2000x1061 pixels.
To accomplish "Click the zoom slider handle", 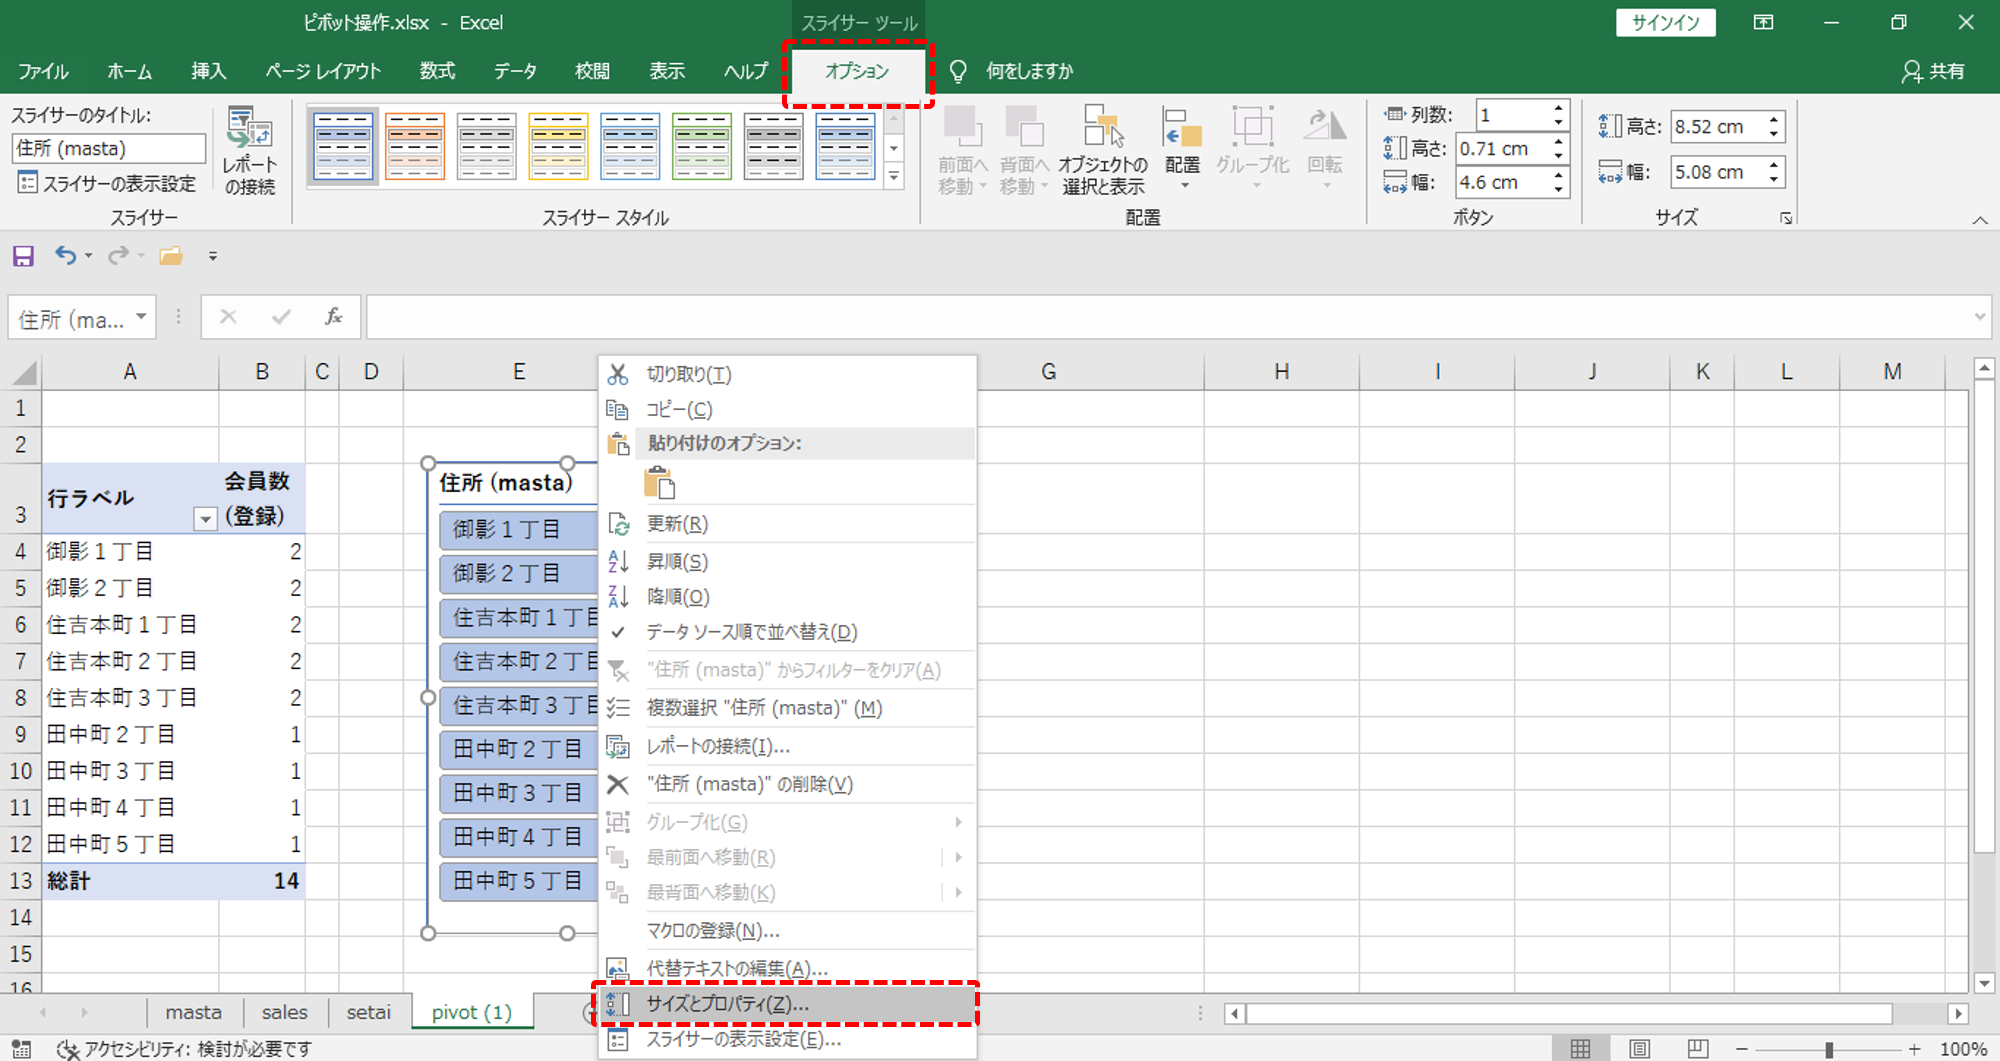I will tap(1828, 1049).
